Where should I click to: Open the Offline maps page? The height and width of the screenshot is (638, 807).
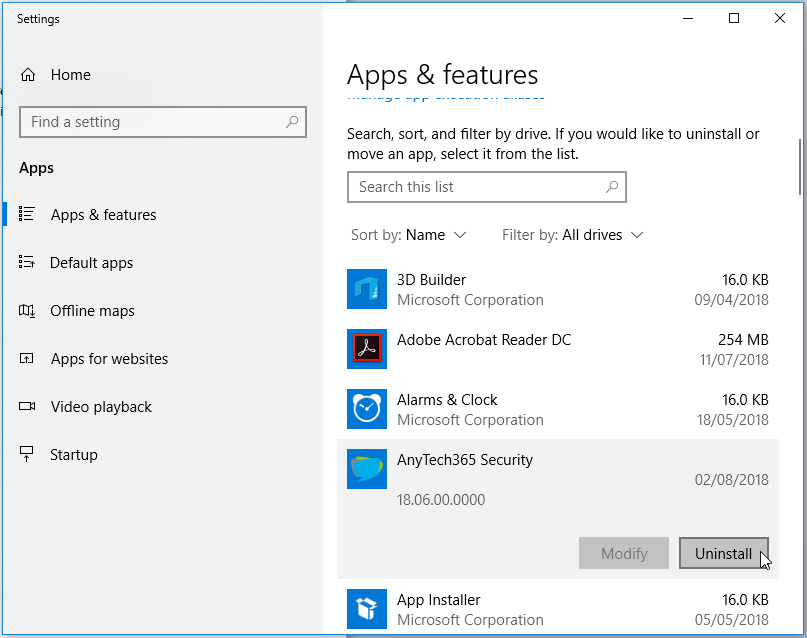tap(92, 311)
